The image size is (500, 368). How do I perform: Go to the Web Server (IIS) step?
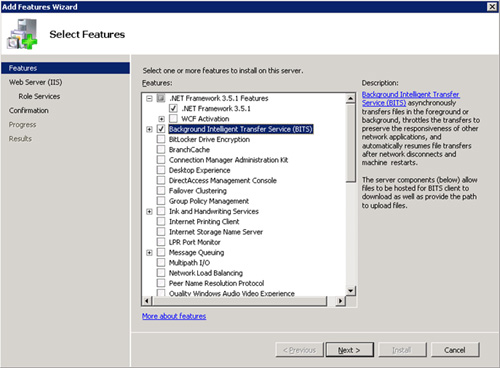tap(35, 82)
